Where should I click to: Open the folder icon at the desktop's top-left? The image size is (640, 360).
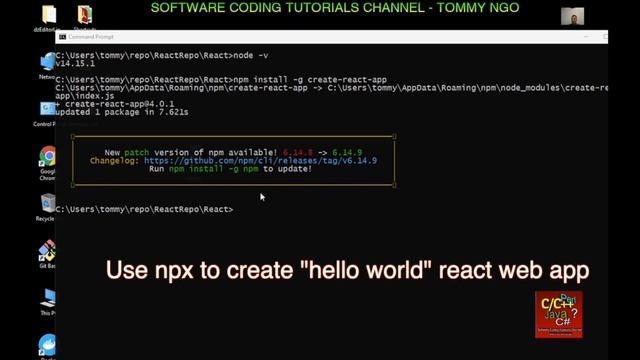[49, 15]
